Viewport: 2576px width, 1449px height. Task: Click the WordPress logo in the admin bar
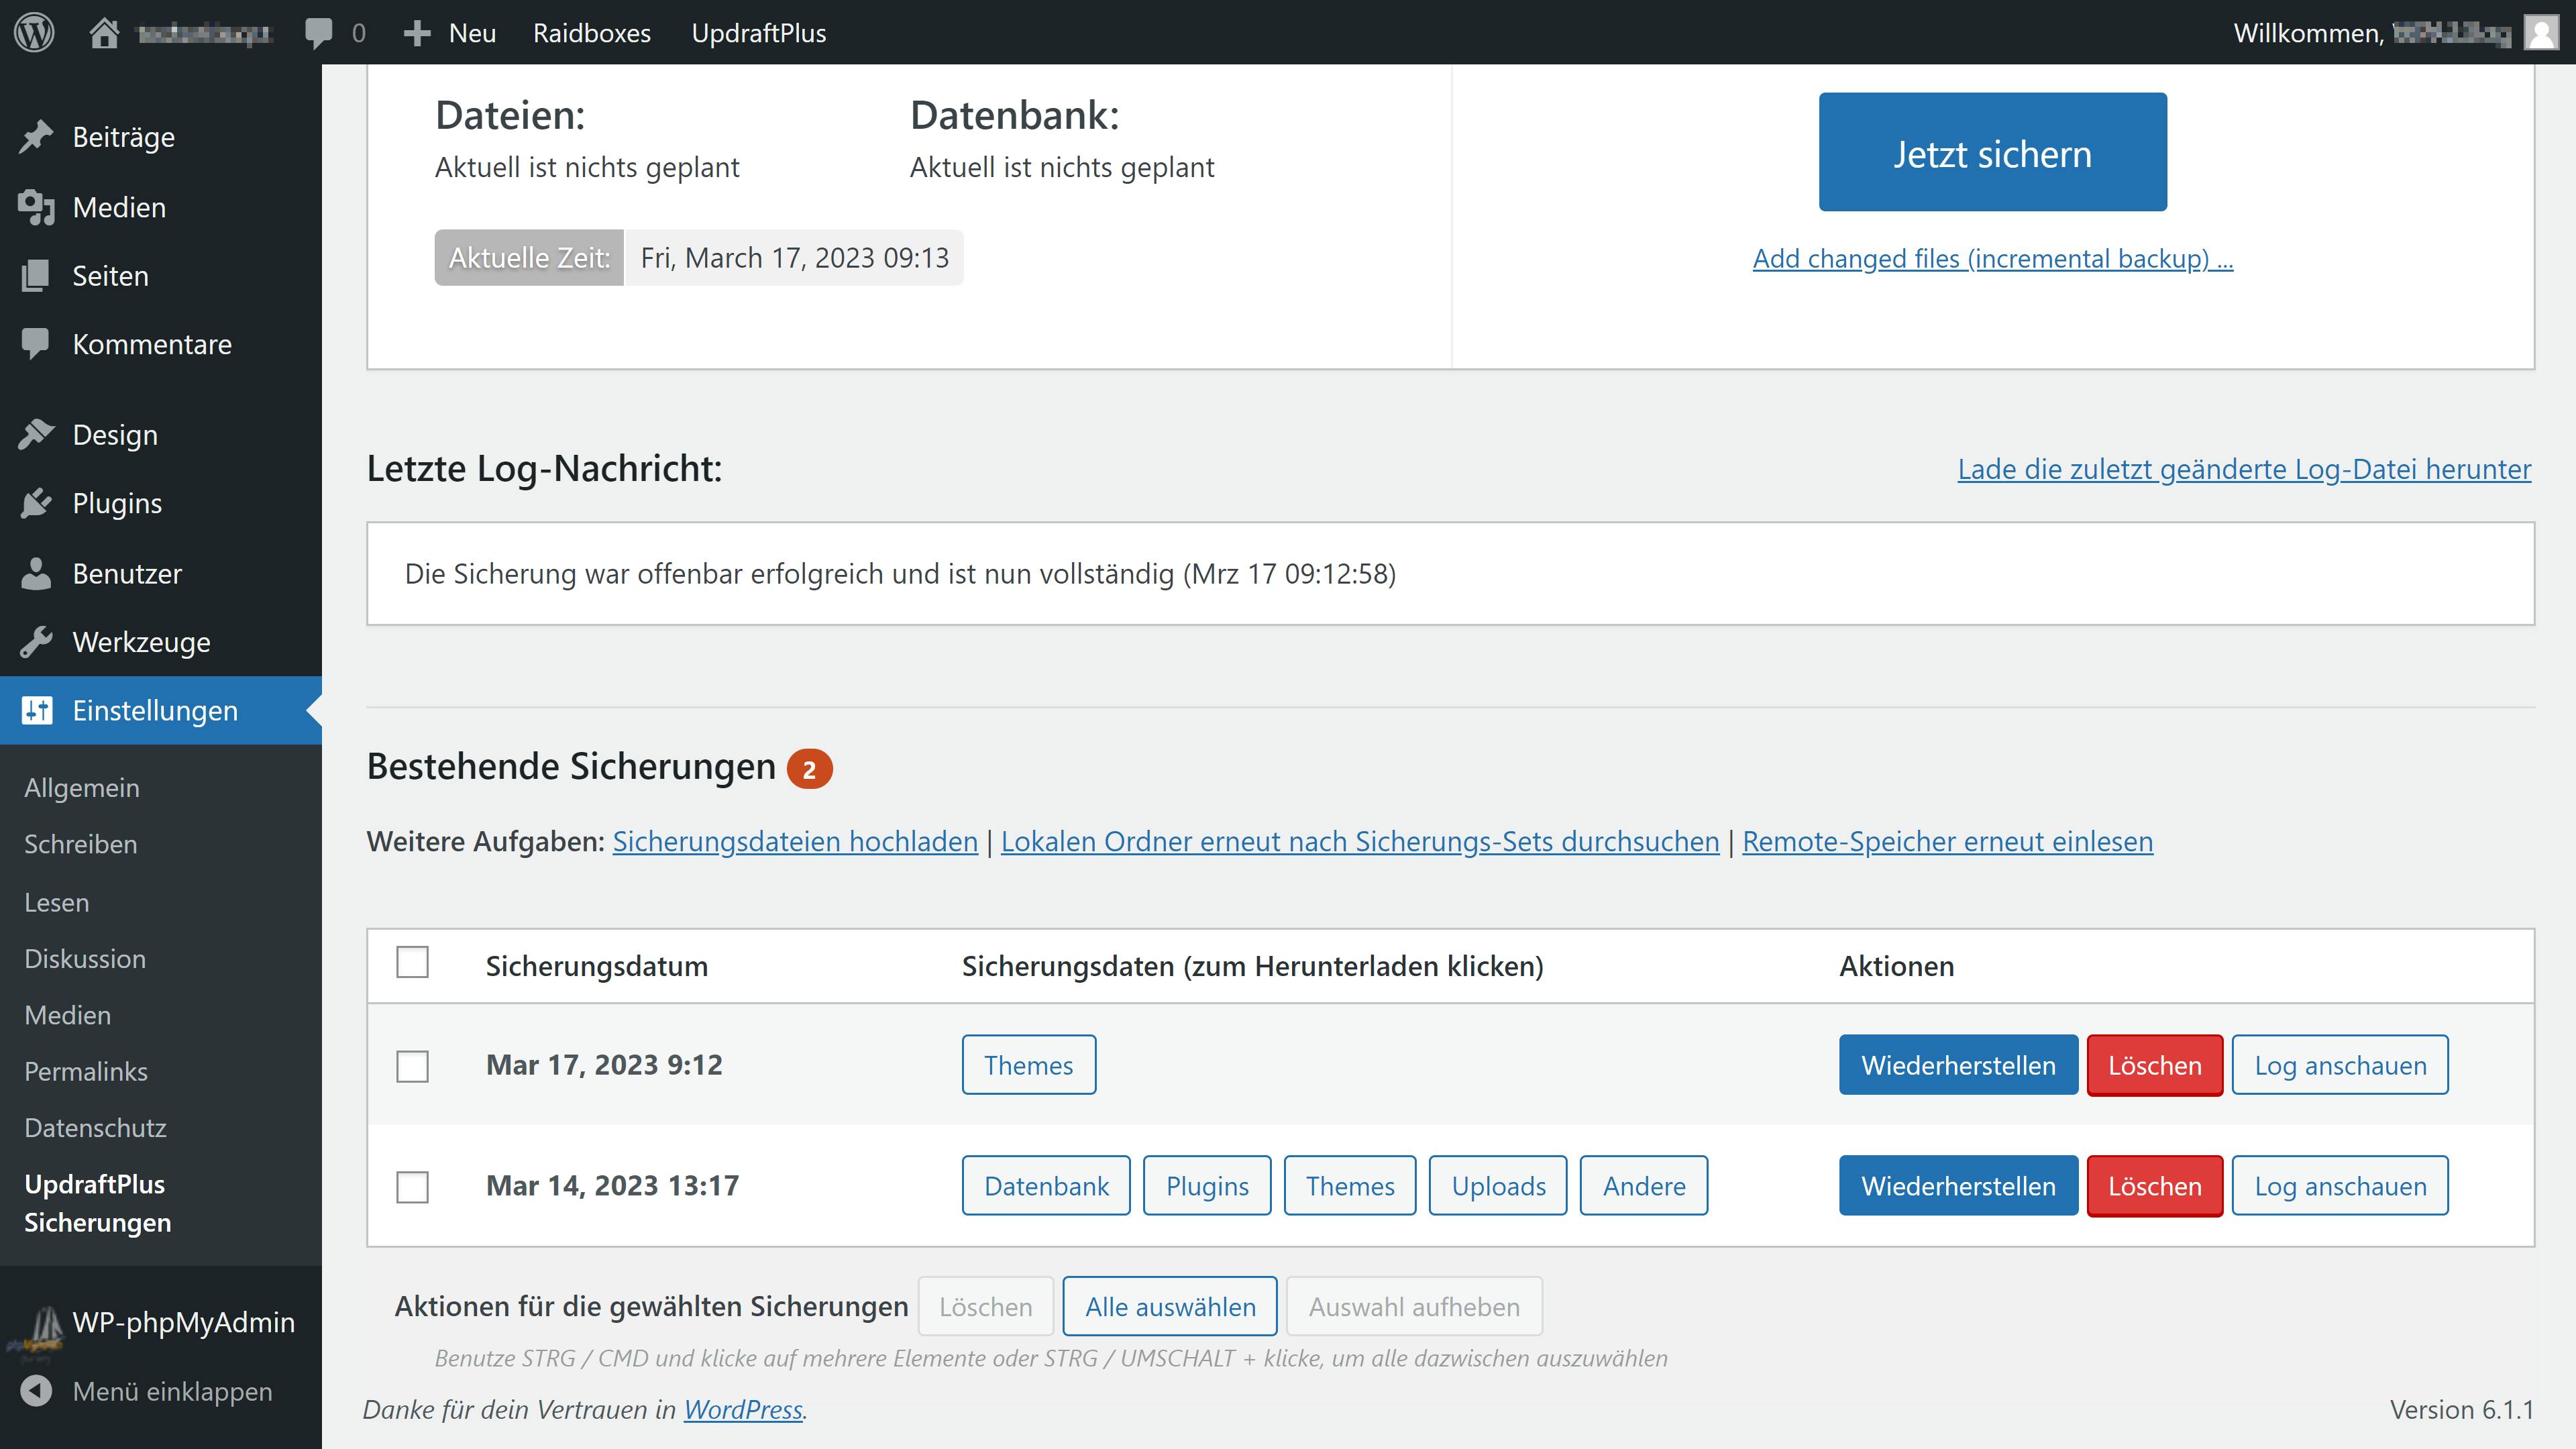(34, 32)
